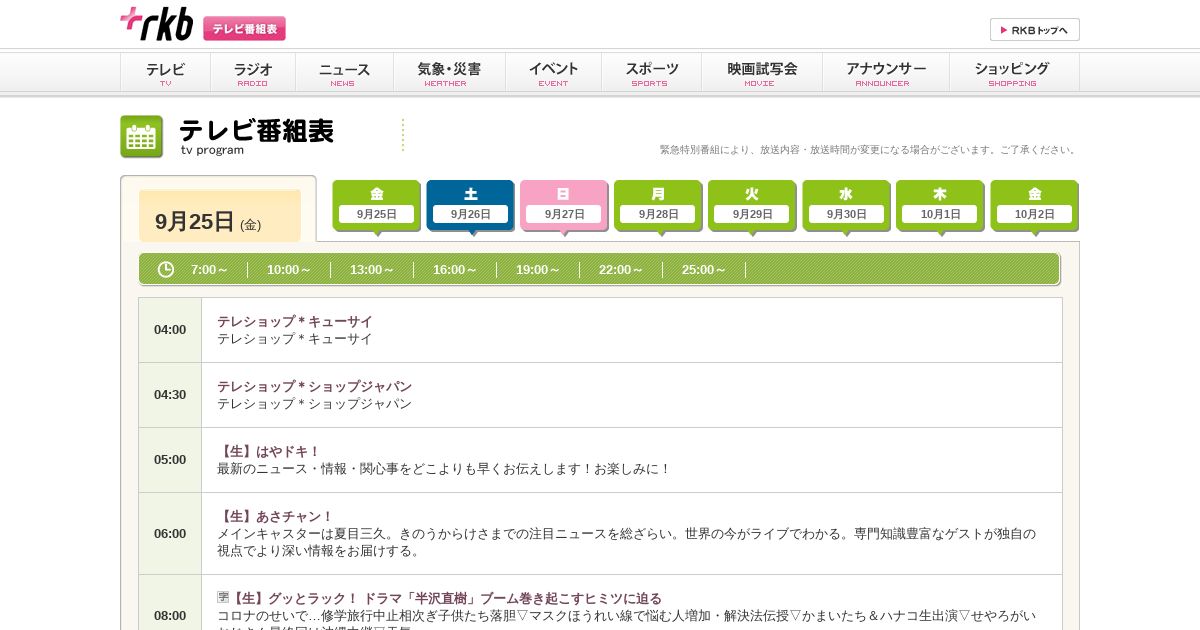Open program 【生】はやドキ！ title
The image size is (1200, 630).
click(x=269, y=451)
